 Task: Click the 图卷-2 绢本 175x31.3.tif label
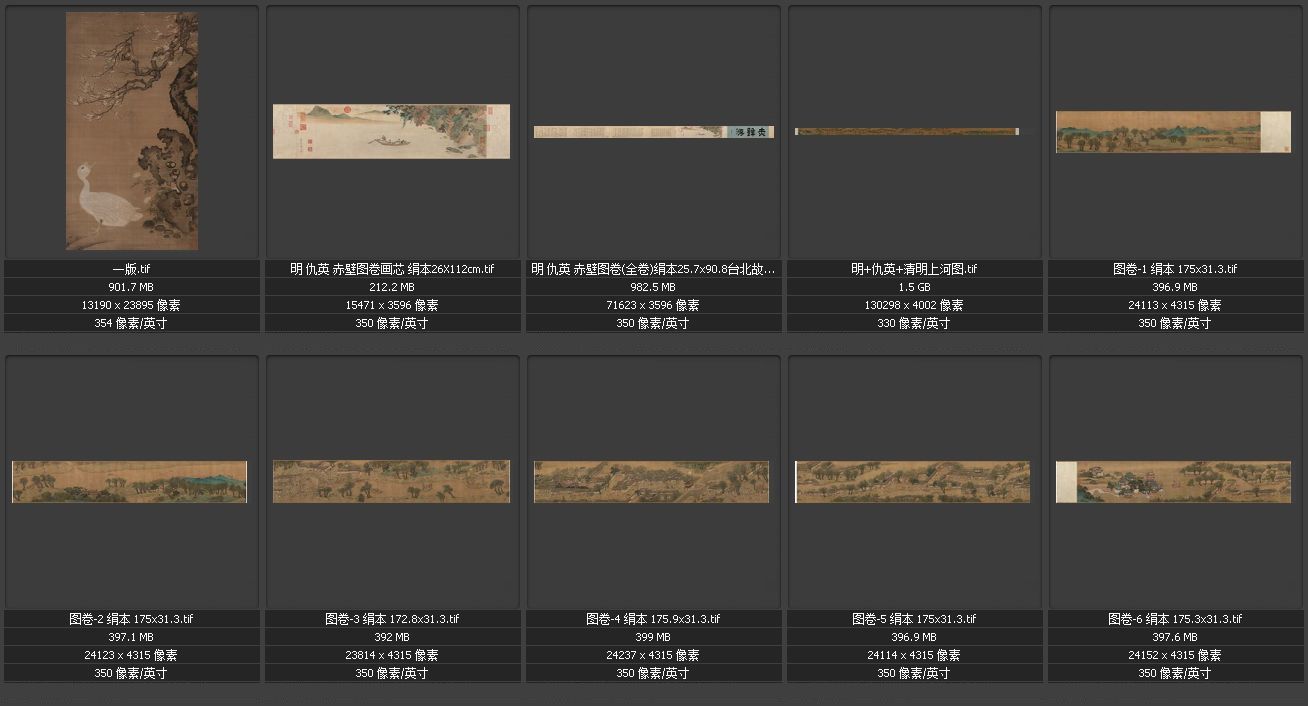pyautogui.click(x=131, y=619)
